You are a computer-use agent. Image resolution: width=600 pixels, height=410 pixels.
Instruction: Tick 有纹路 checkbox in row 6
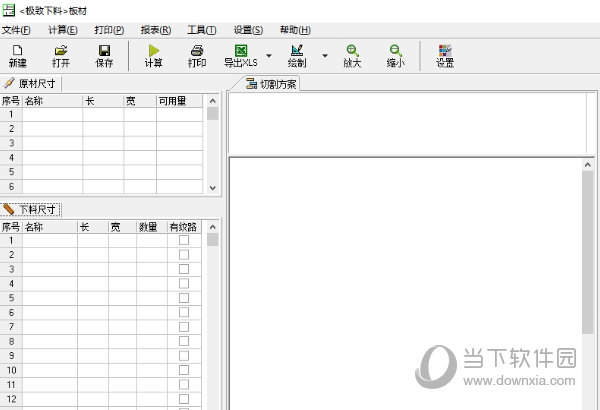184,312
